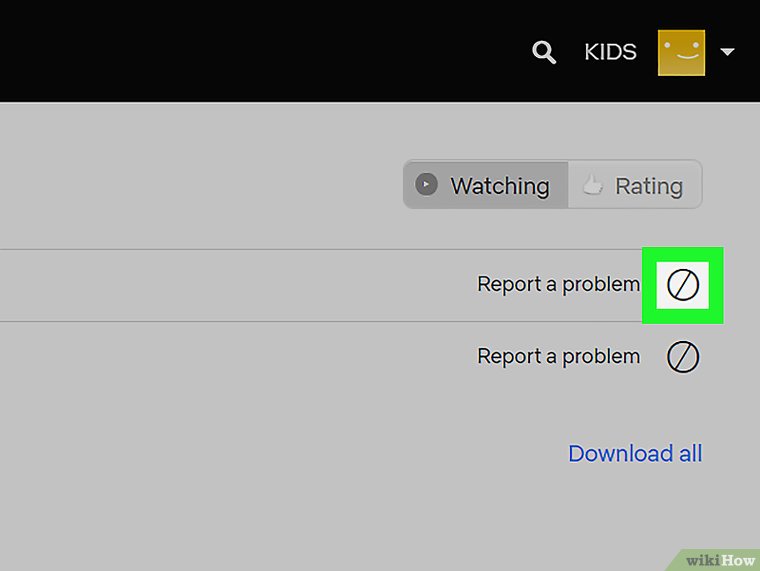This screenshot has height=571, width=760.
Task: Click the play icon in Watching
Action: [x=427, y=184]
